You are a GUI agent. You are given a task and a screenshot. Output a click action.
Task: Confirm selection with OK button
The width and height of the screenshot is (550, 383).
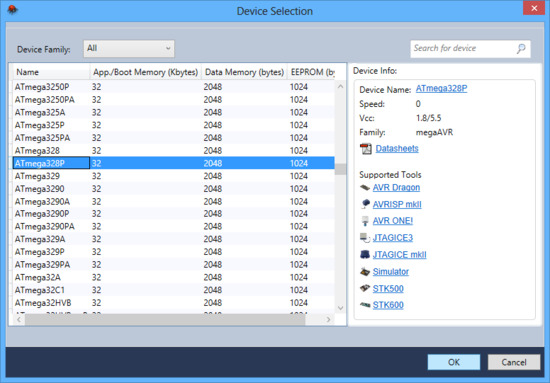454,362
